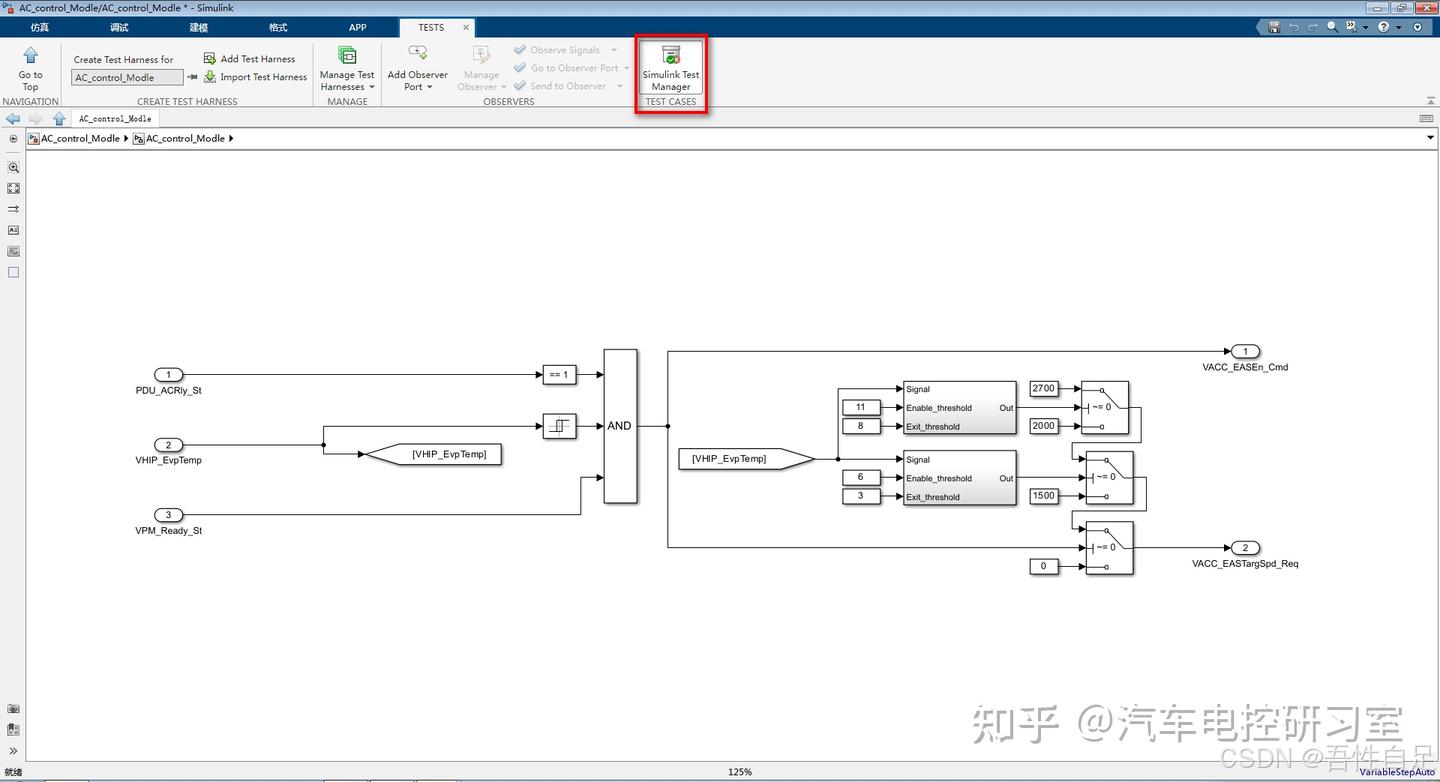The width and height of the screenshot is (1440, 782).
Task: Toggle the hide/show explorer arrow at sidebar top
Action: pyautogui.click(x=13, y=138)
